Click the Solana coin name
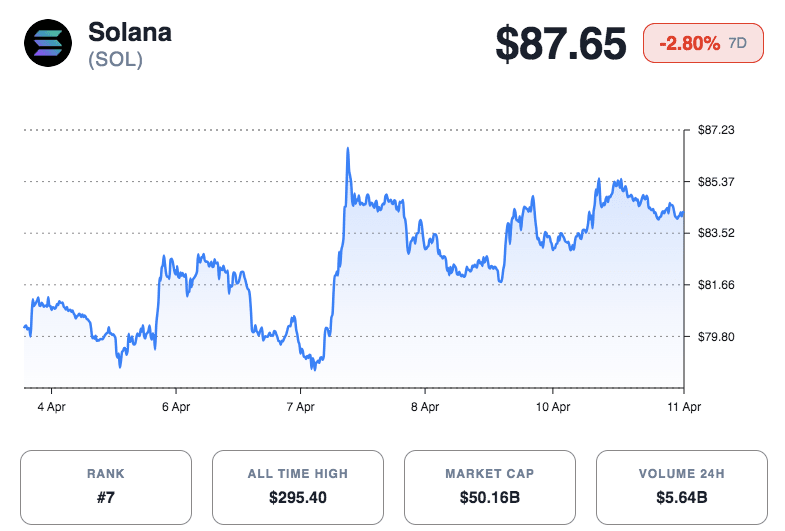 [x=130, y=32]
